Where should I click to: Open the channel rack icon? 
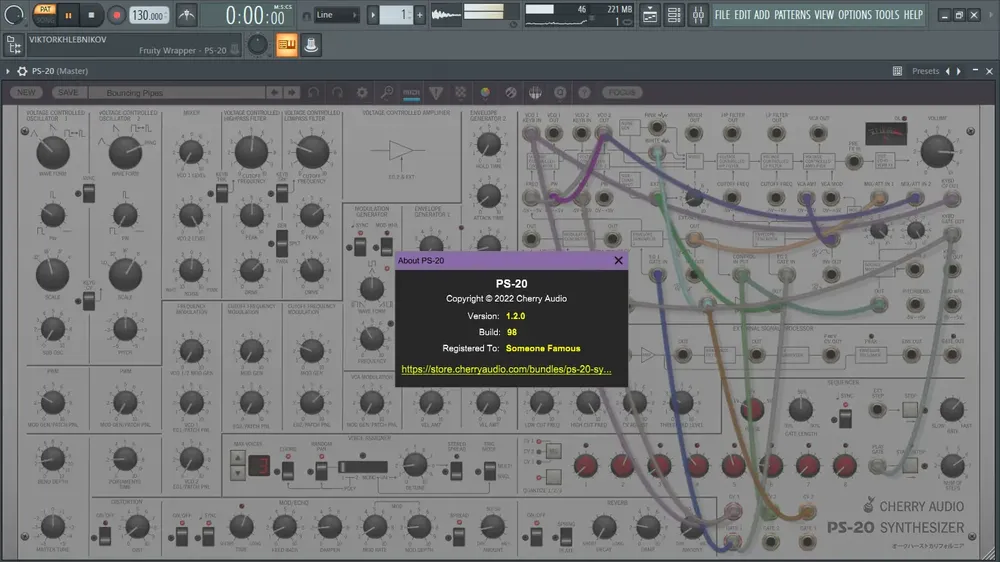click(x=674, y=15)
